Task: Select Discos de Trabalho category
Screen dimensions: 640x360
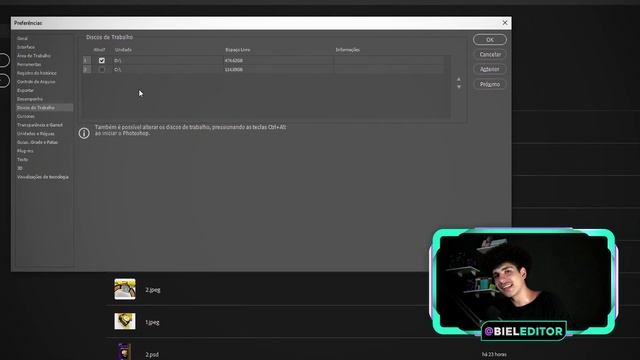Action: point(44,107)
